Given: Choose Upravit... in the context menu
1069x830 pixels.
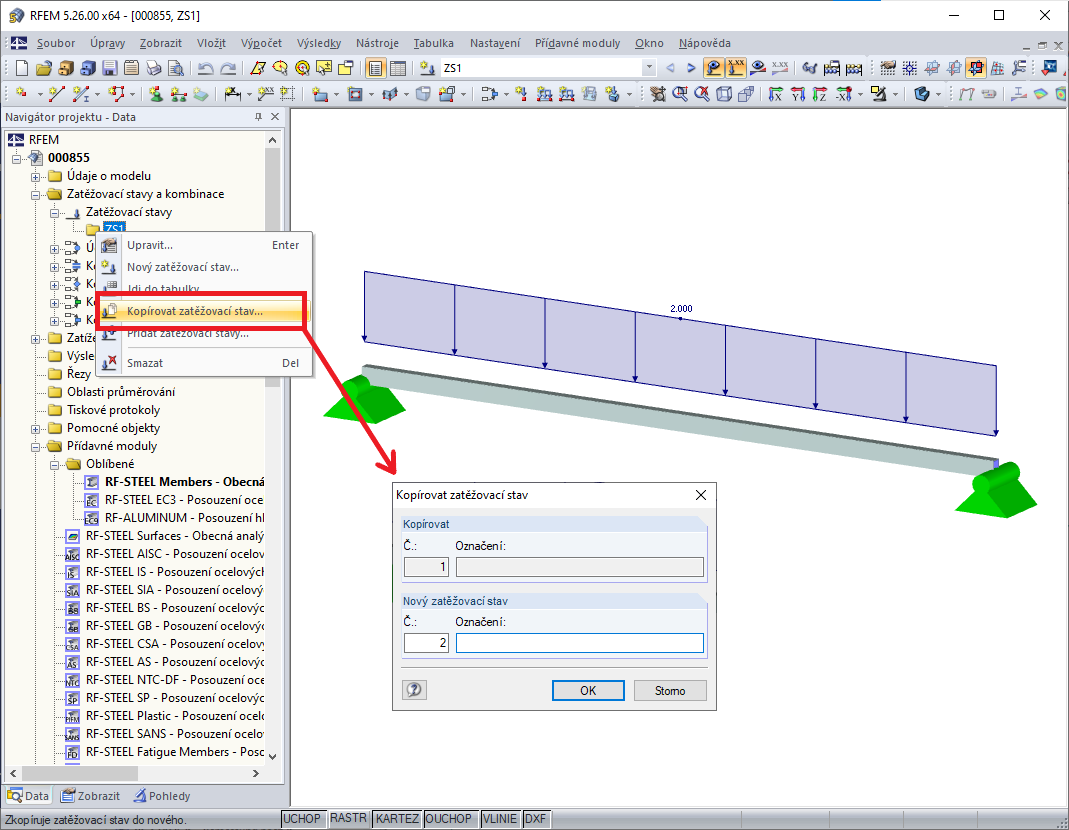Looking at the screenshot, I should (202, 245).
